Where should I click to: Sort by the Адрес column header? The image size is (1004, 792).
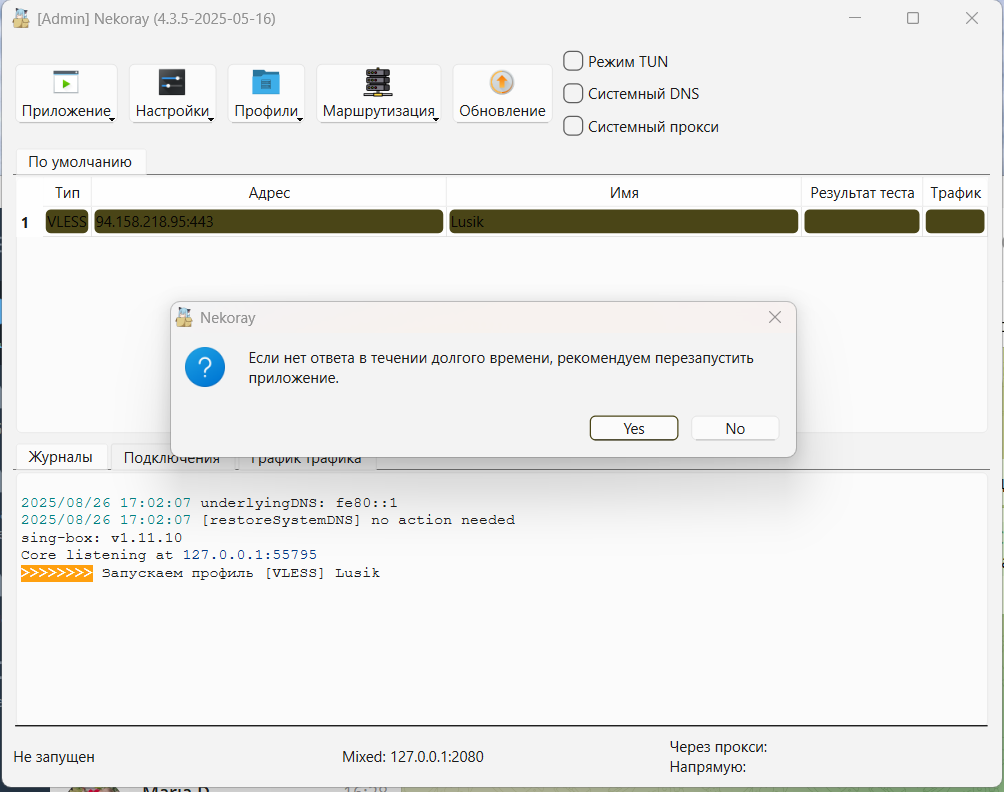point(269,193)
